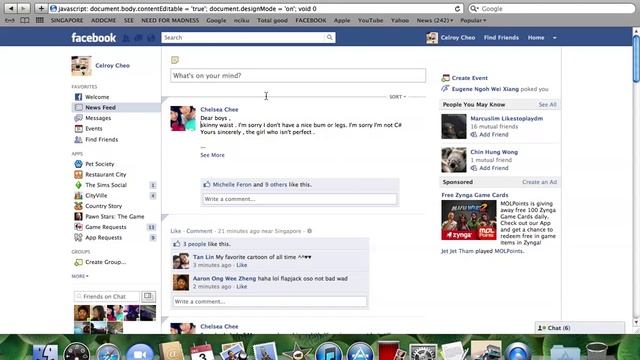This screenshot has width=640, height=360.
Task: Open the App Store icon in the Dock
Action: [x=360, y=352]
